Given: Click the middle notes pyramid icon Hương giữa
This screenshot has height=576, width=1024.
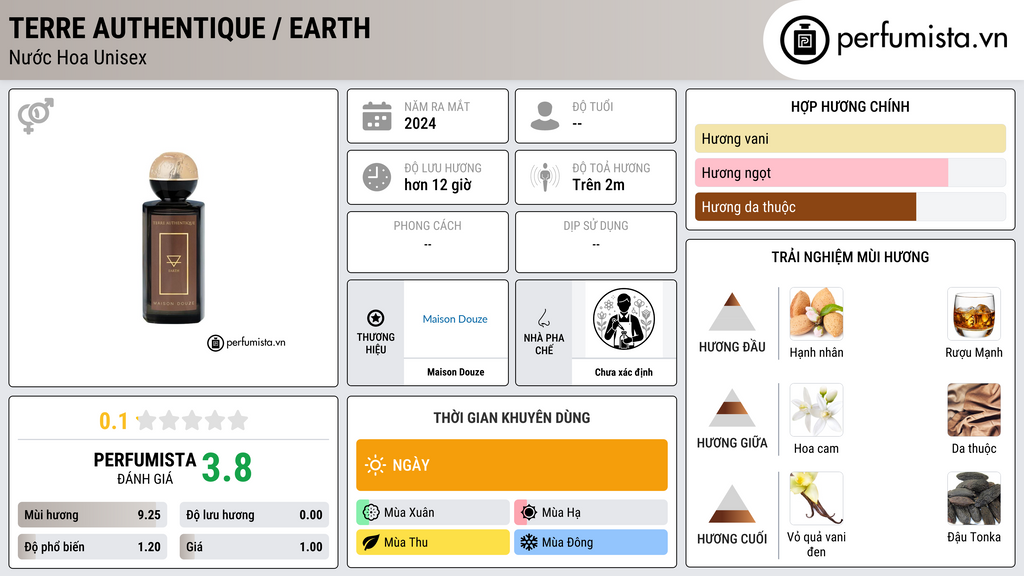Looking at the screenshot, I should tap(732, 408).
